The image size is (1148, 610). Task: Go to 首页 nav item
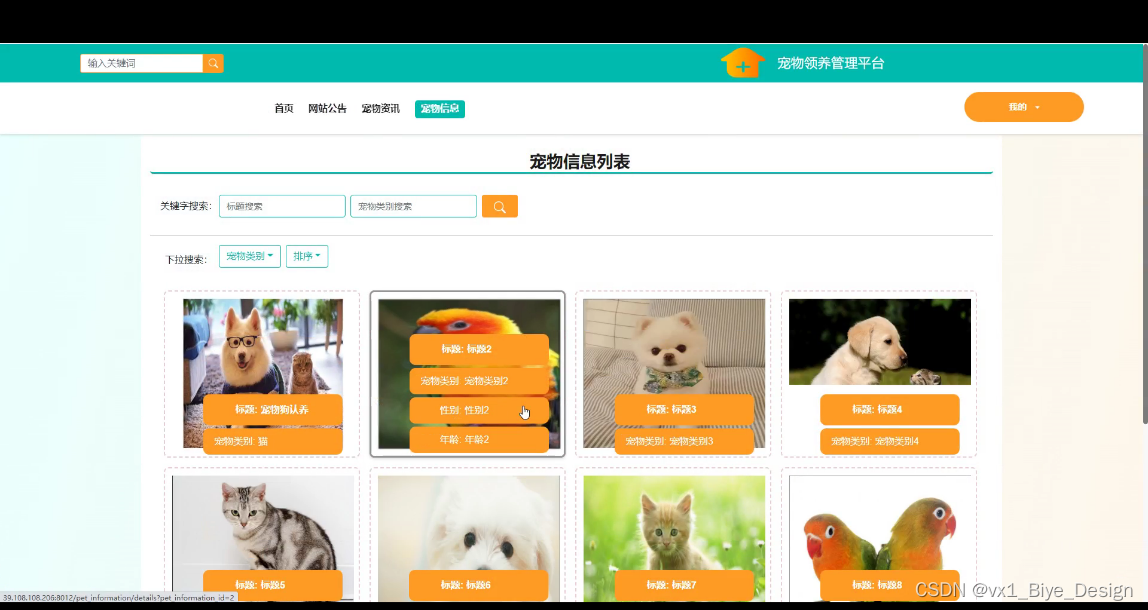[284, 108]
